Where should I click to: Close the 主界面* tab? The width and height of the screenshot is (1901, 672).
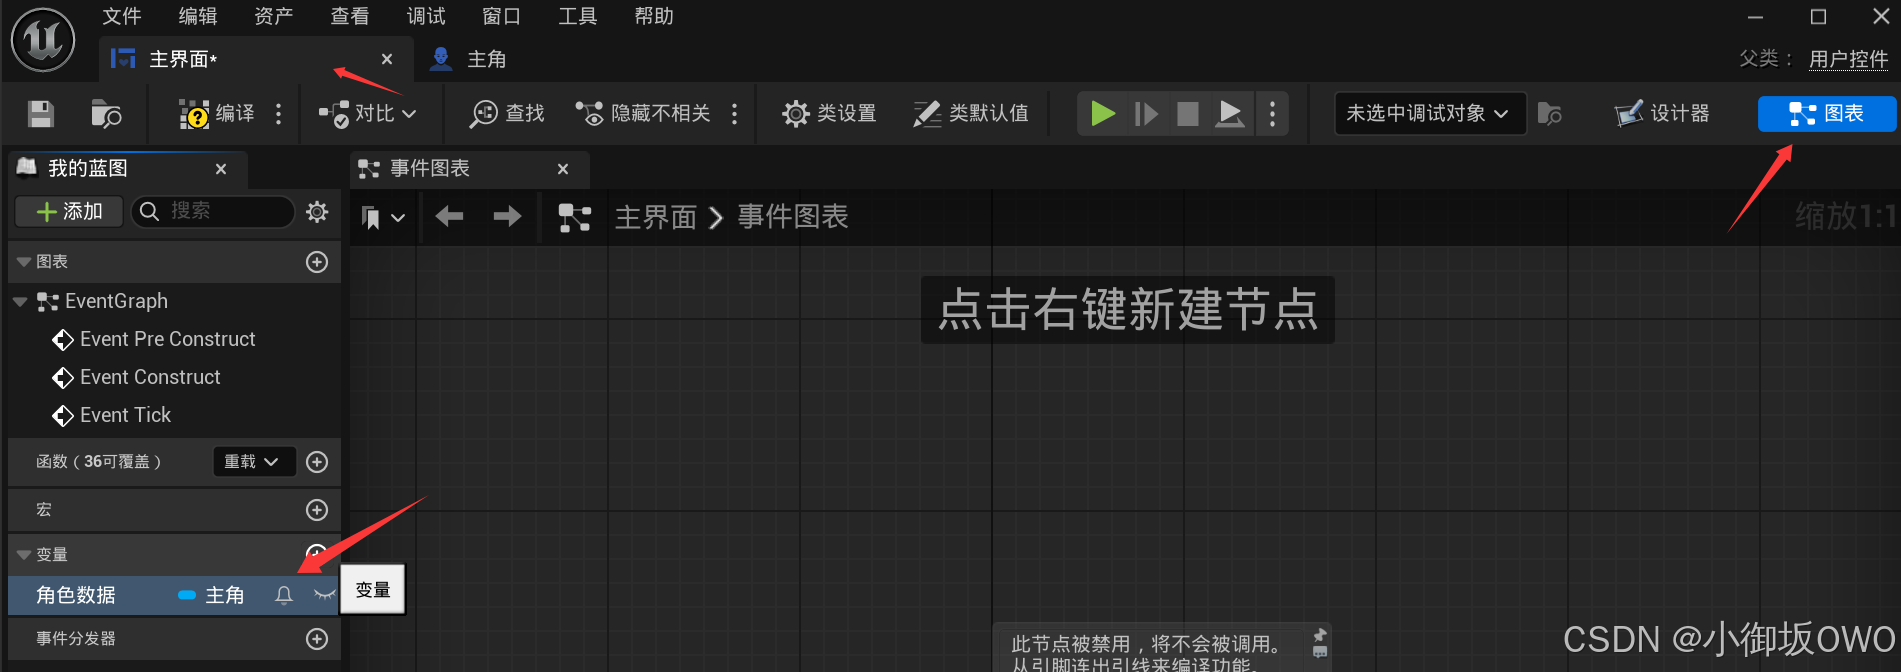387,59
